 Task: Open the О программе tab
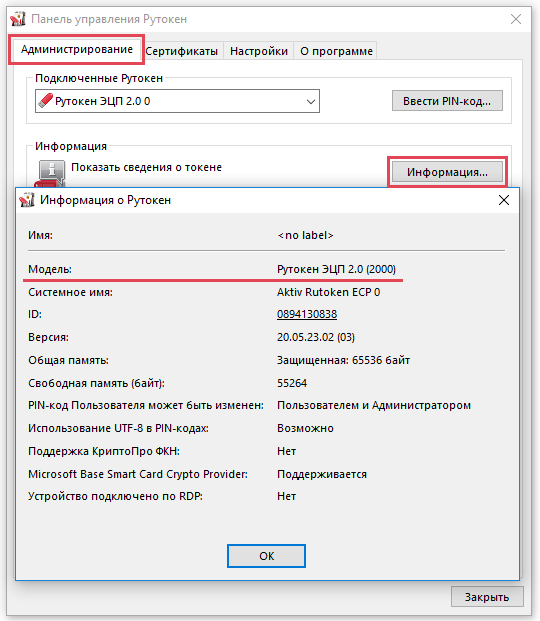pos(336,51)
